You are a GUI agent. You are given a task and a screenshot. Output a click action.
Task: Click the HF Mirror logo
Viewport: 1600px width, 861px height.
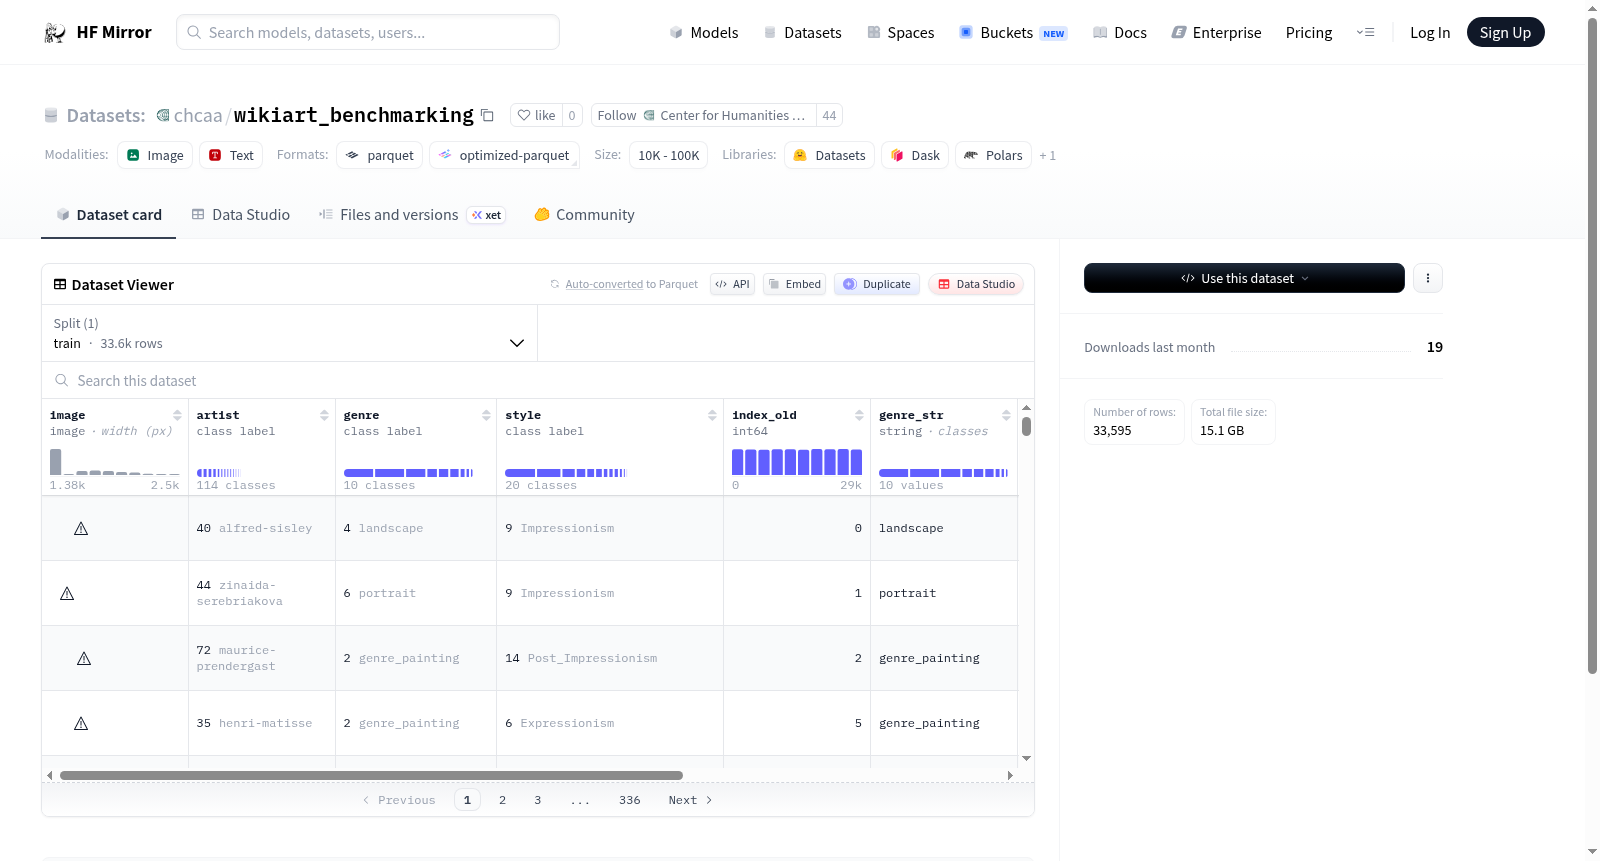98,32
